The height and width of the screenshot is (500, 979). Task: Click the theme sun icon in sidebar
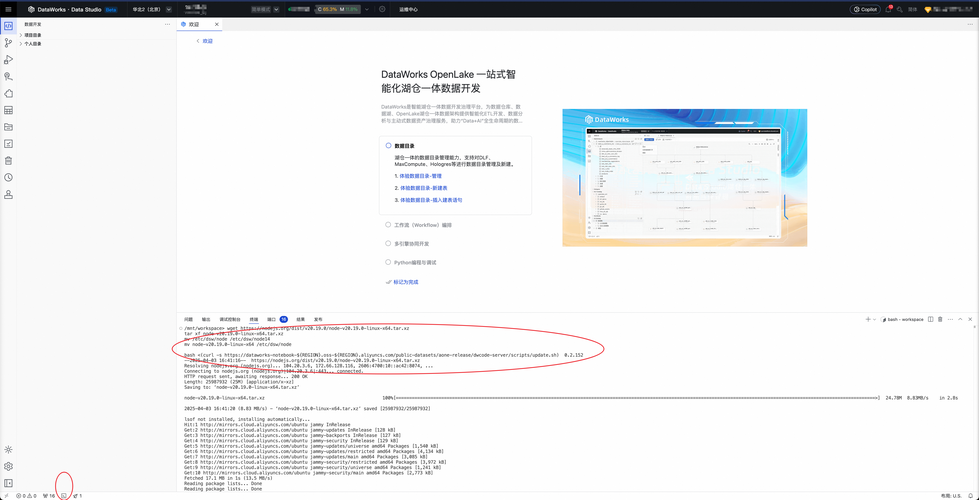[9, 449]
